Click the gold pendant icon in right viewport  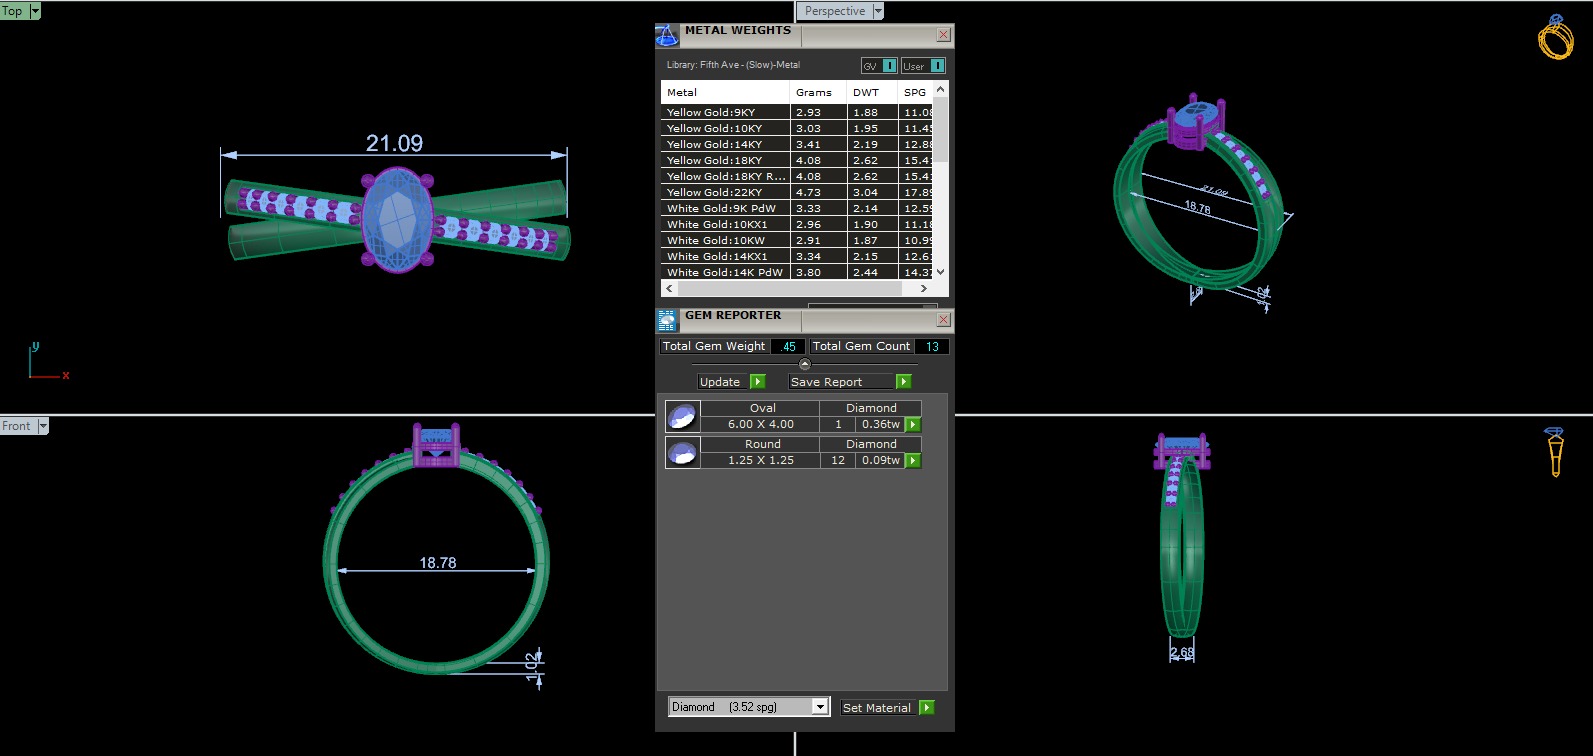tap(1555, 452)
